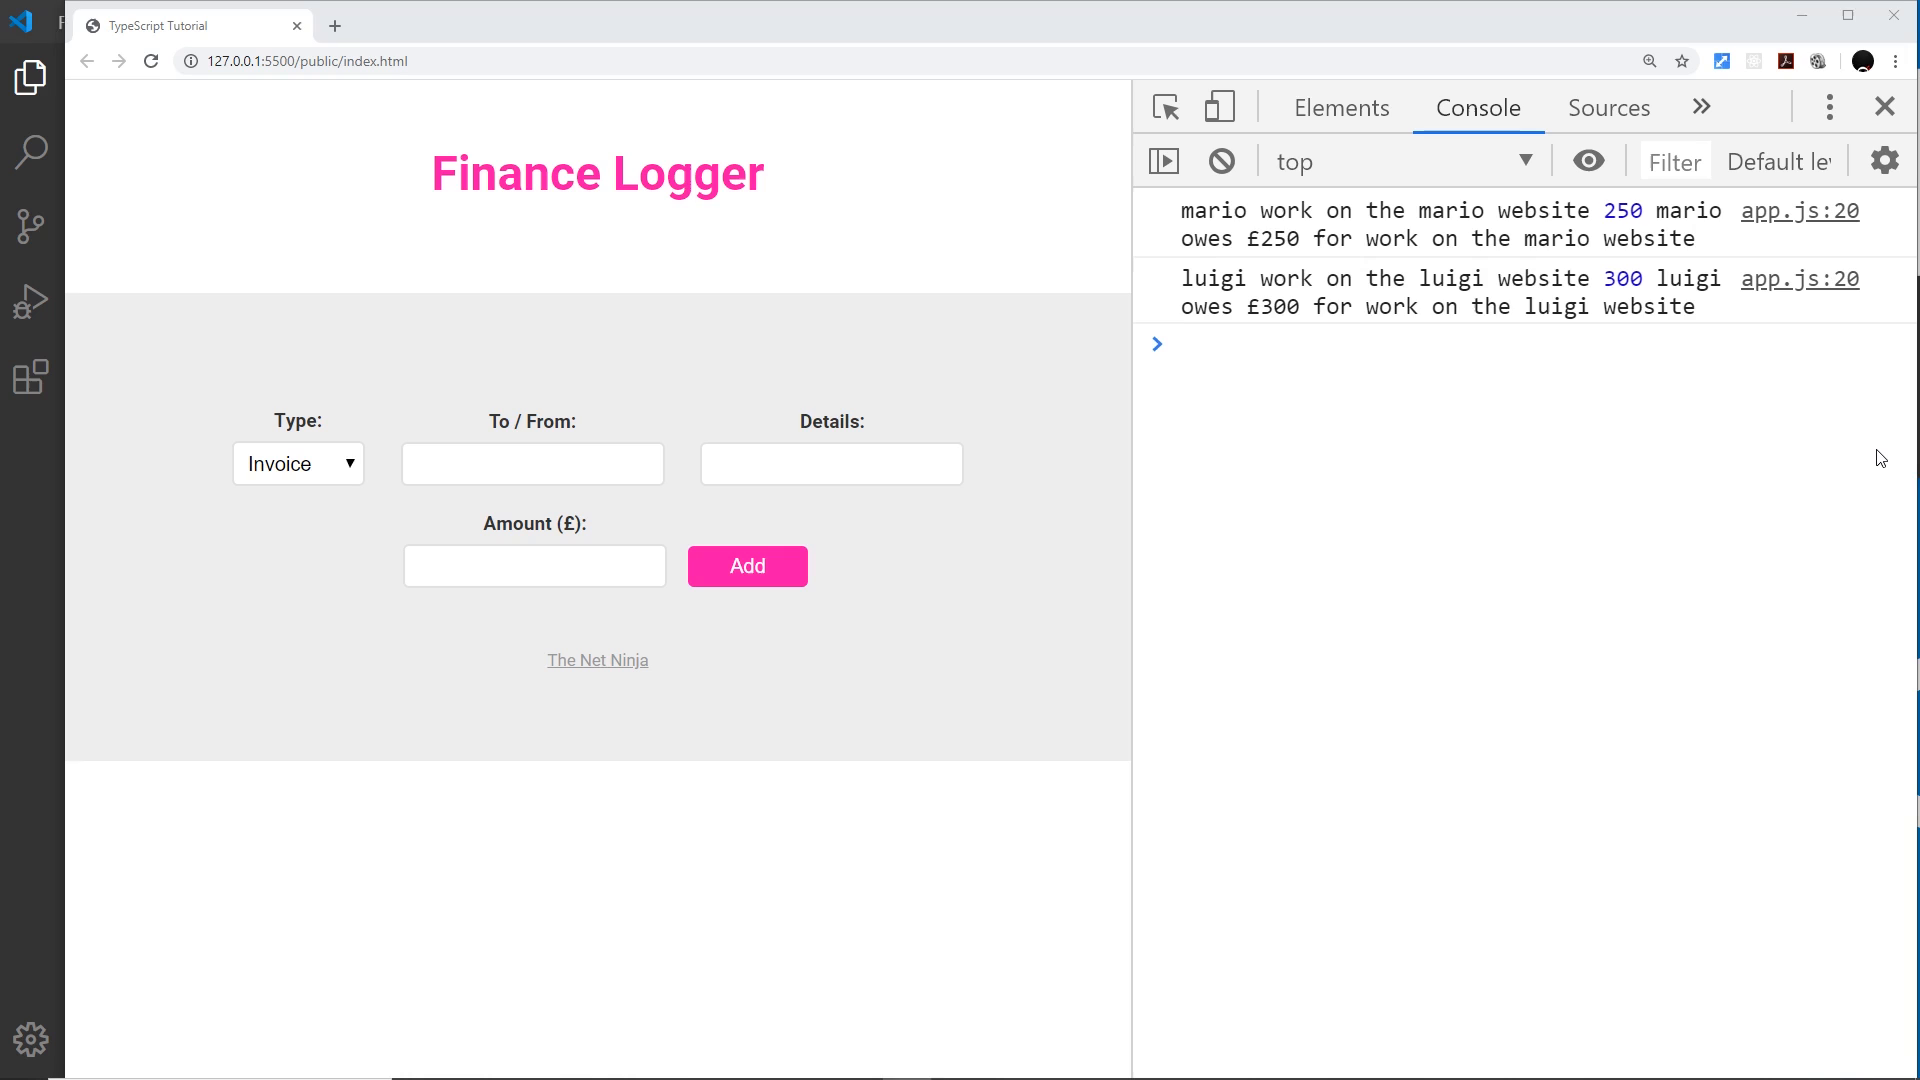Toggle the DevTools device toolbar icon

(x=1219, y=107)
